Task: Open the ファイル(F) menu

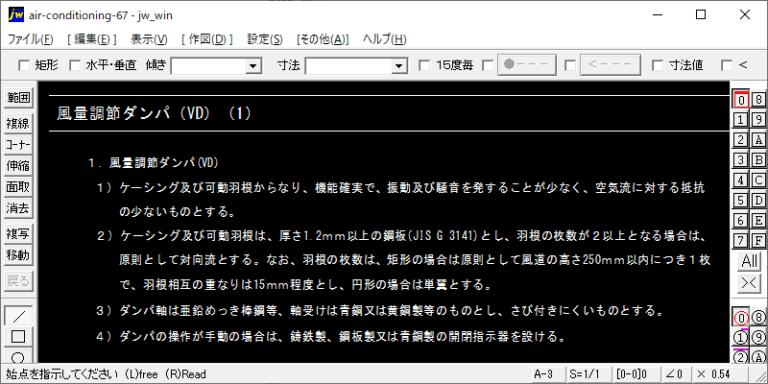Action: point(30,40)
